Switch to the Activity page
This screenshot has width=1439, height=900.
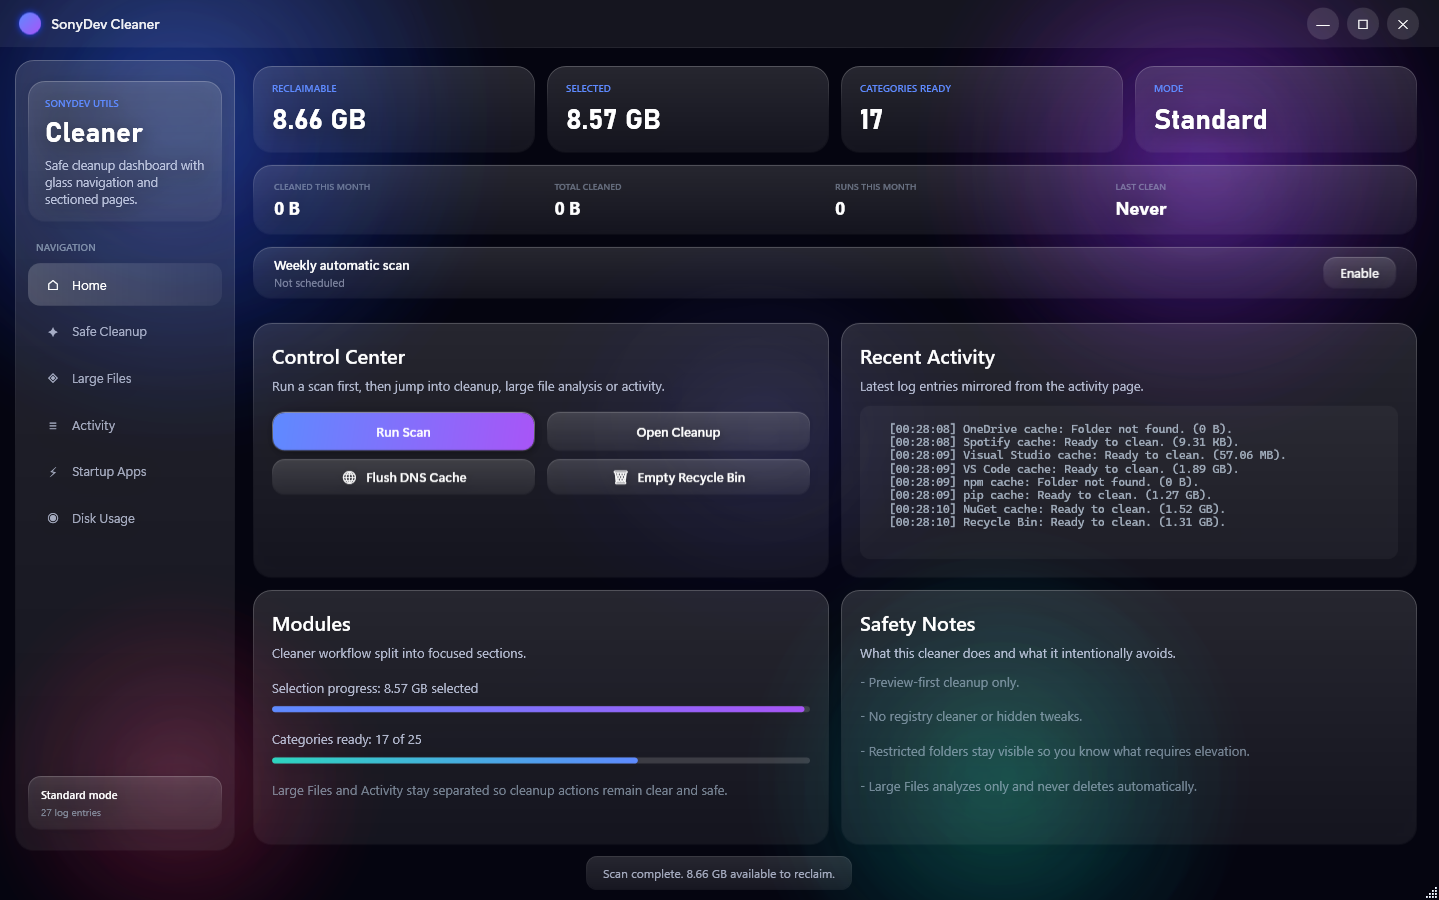tap(125, 425)
